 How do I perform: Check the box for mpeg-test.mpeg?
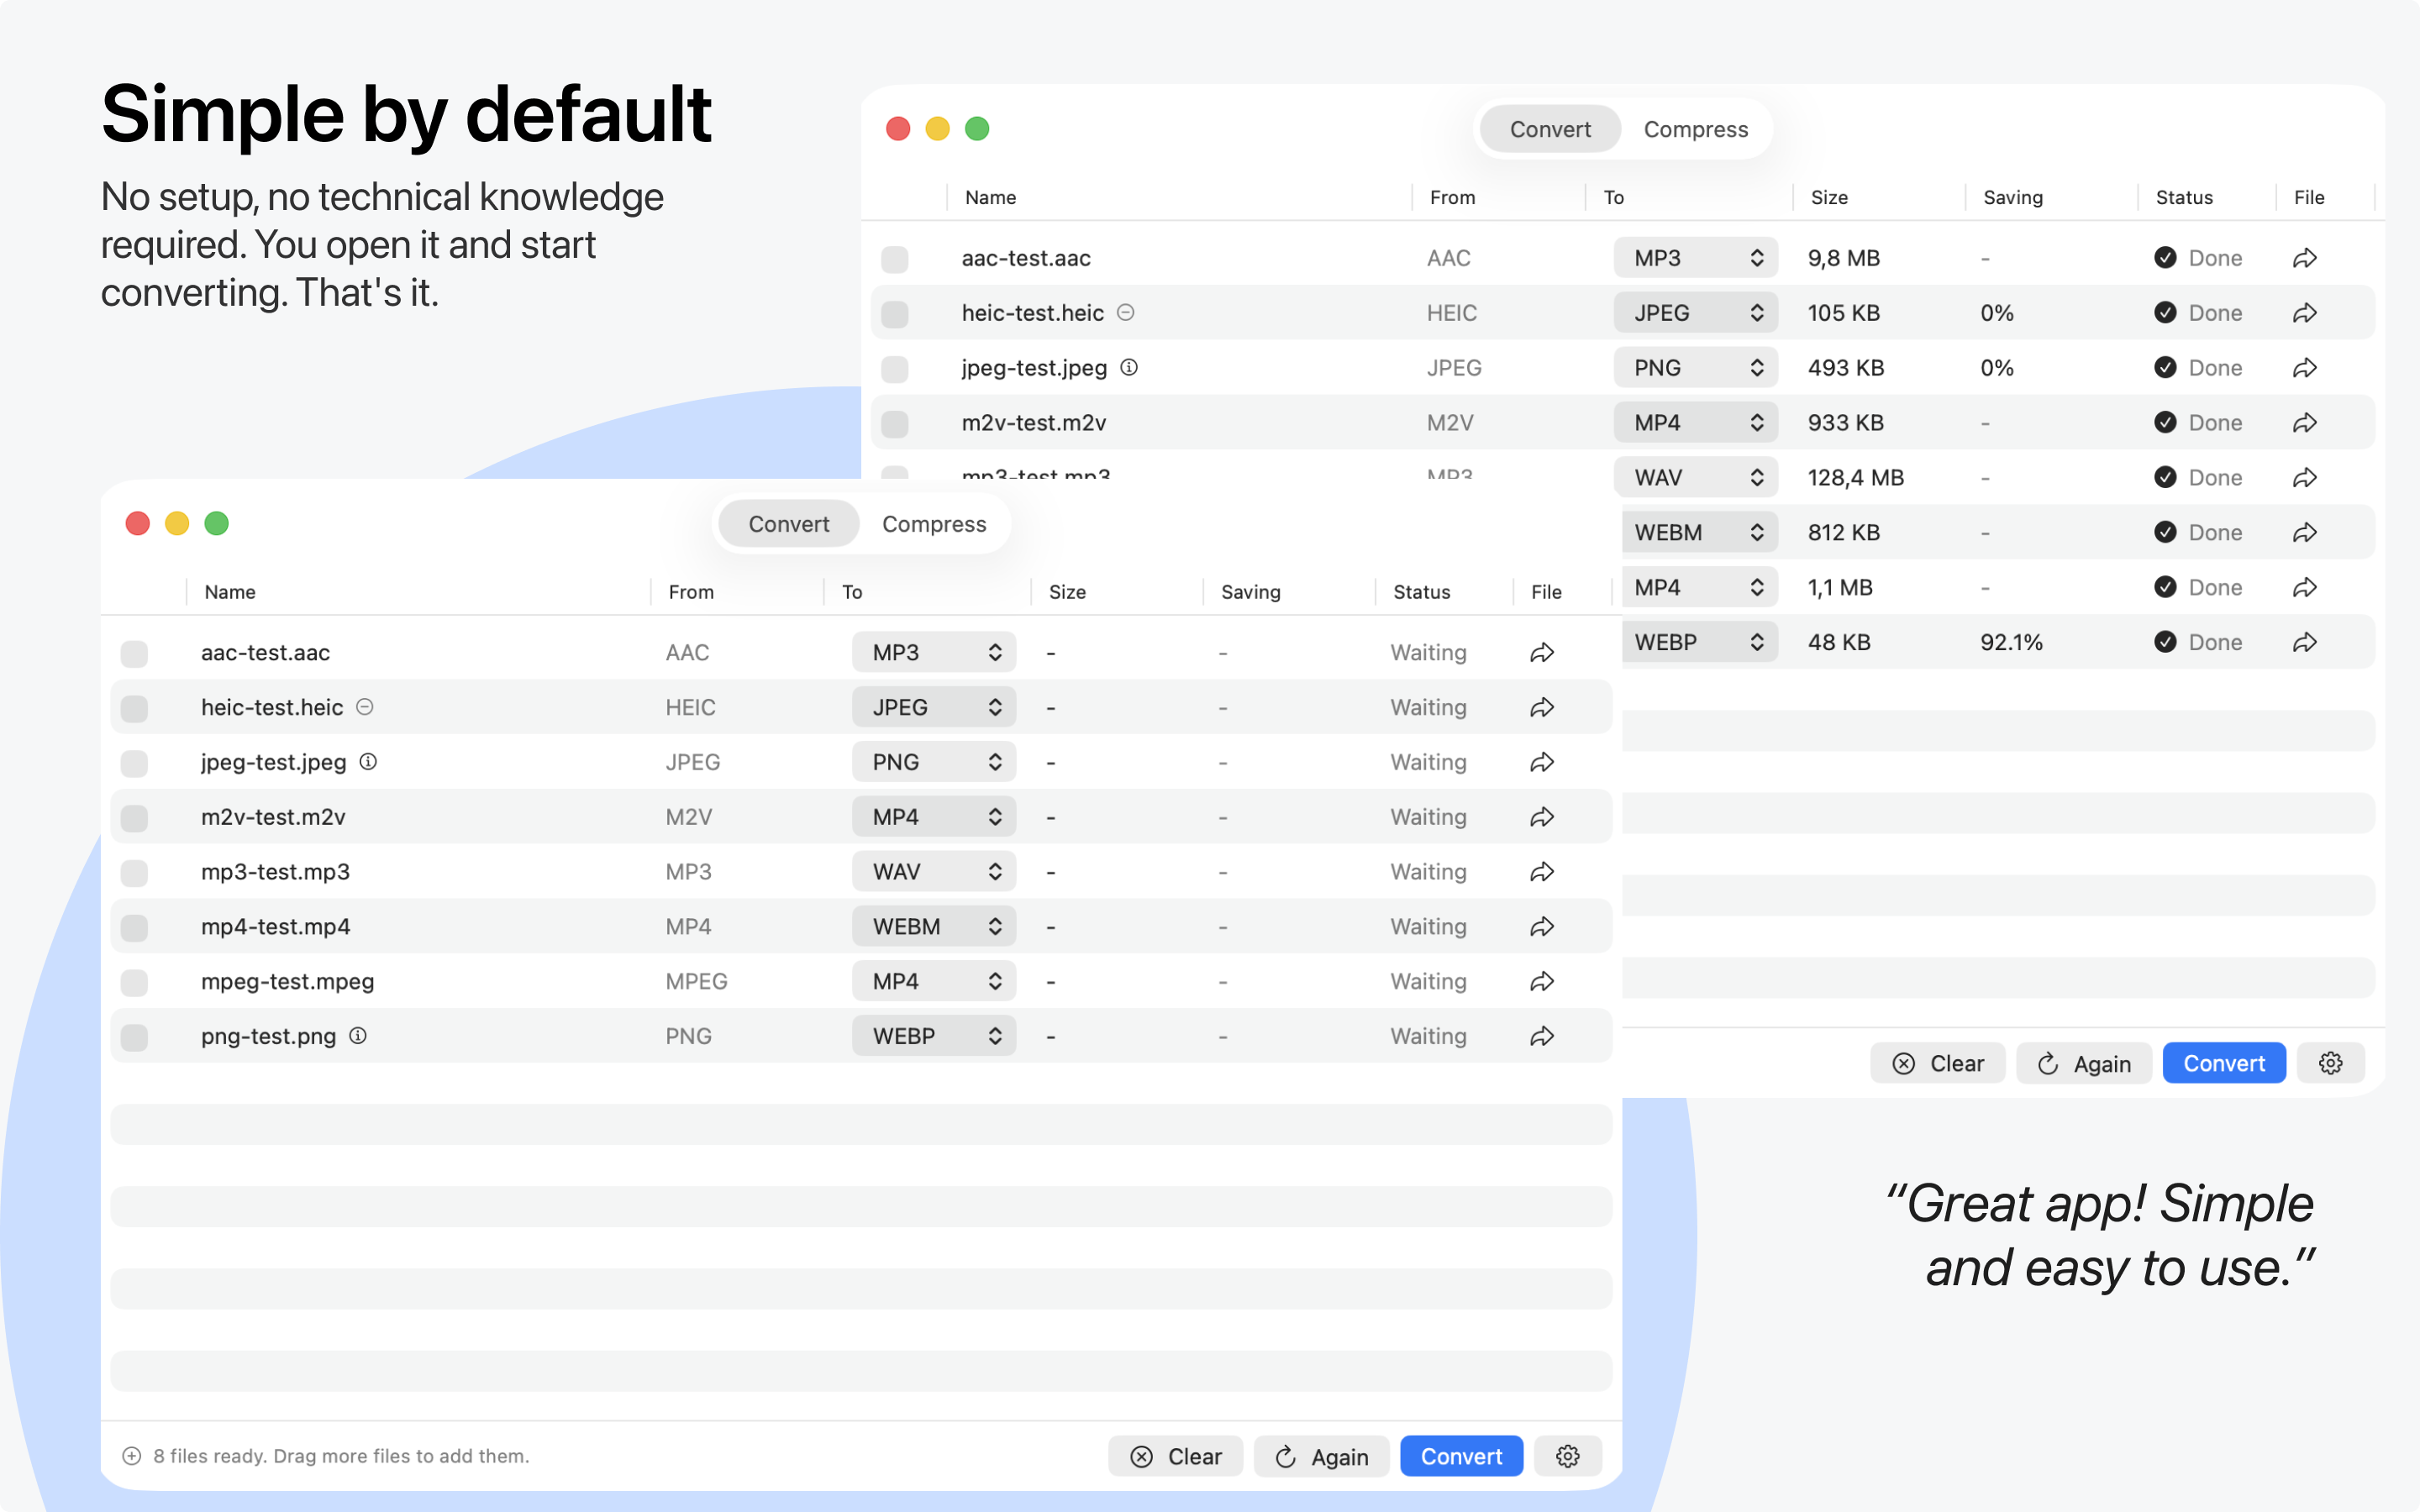(134, 982)
